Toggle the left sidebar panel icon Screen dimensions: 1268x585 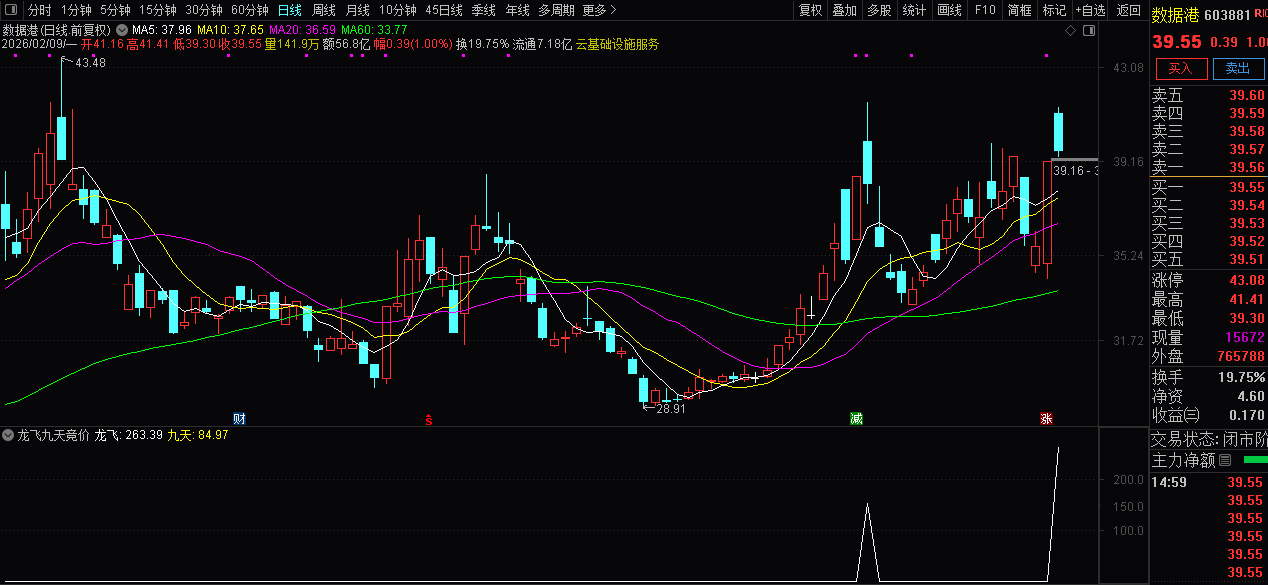tap(10, 10)
